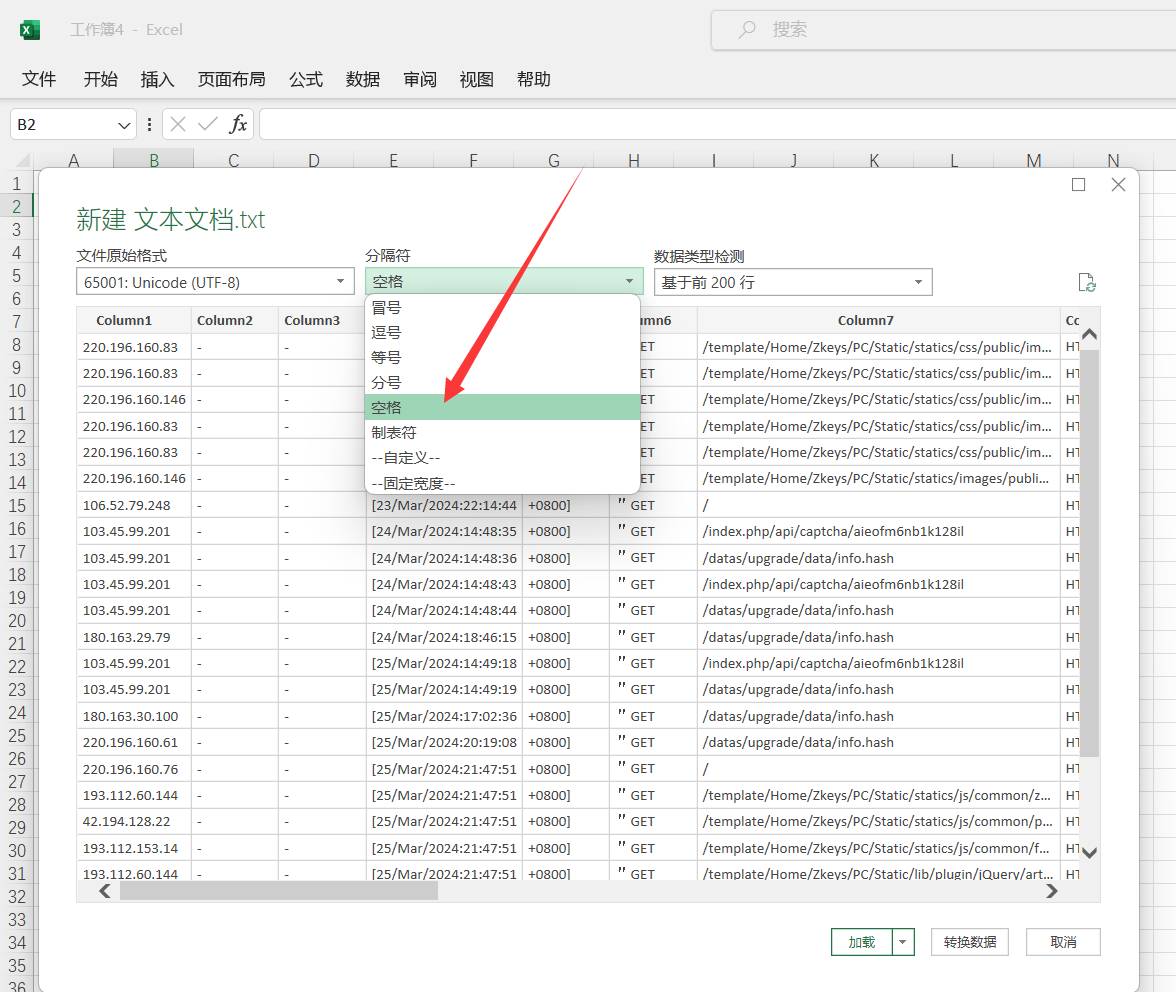Click the Excel app icon in title bar
1176x992 pixels.
(30, 30)
